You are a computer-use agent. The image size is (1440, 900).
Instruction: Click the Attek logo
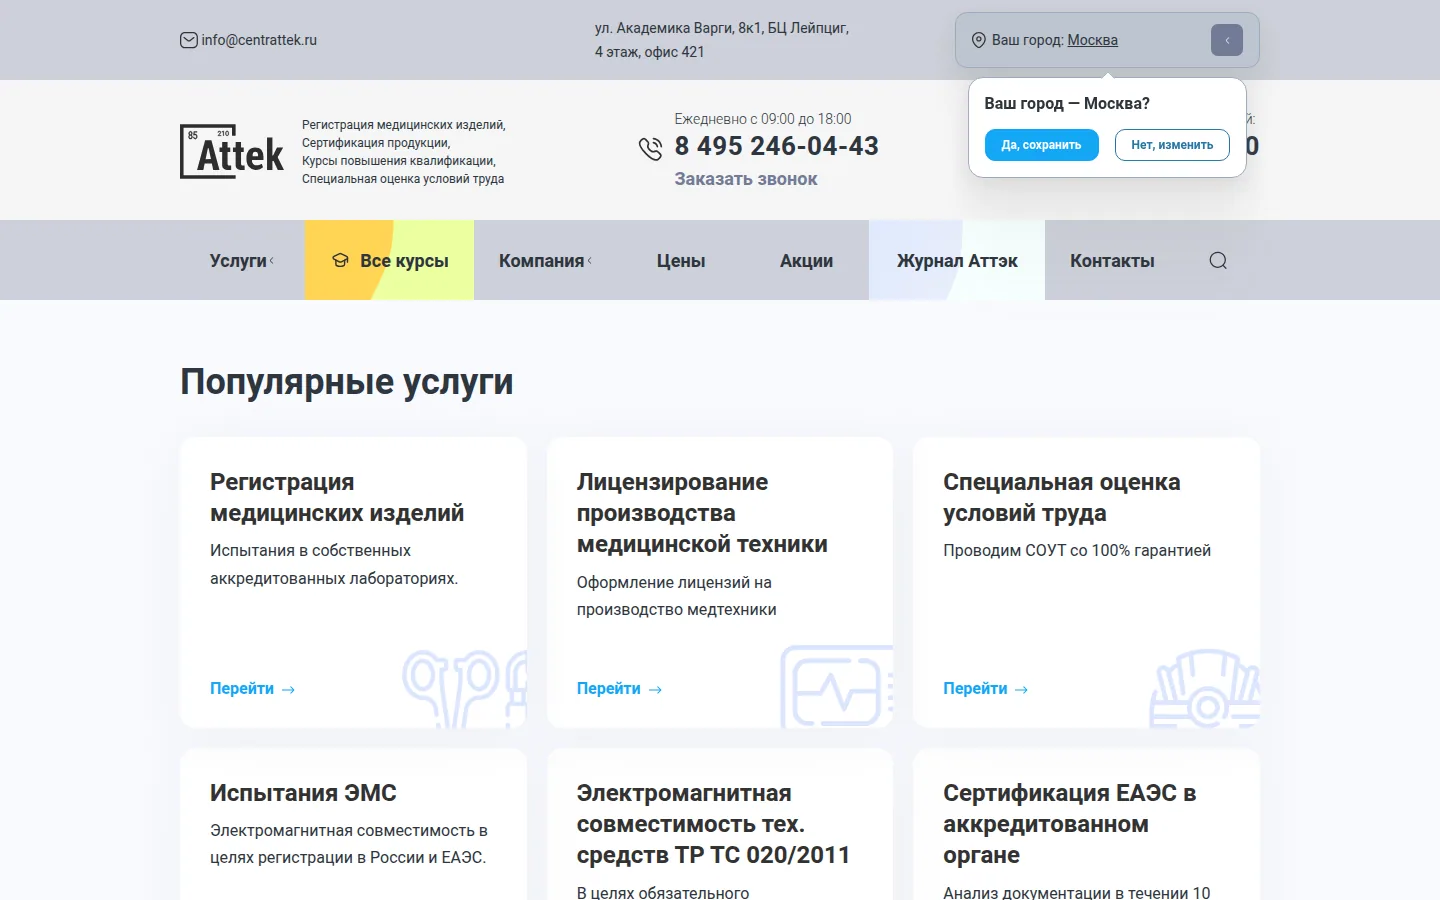click(232, 152)
